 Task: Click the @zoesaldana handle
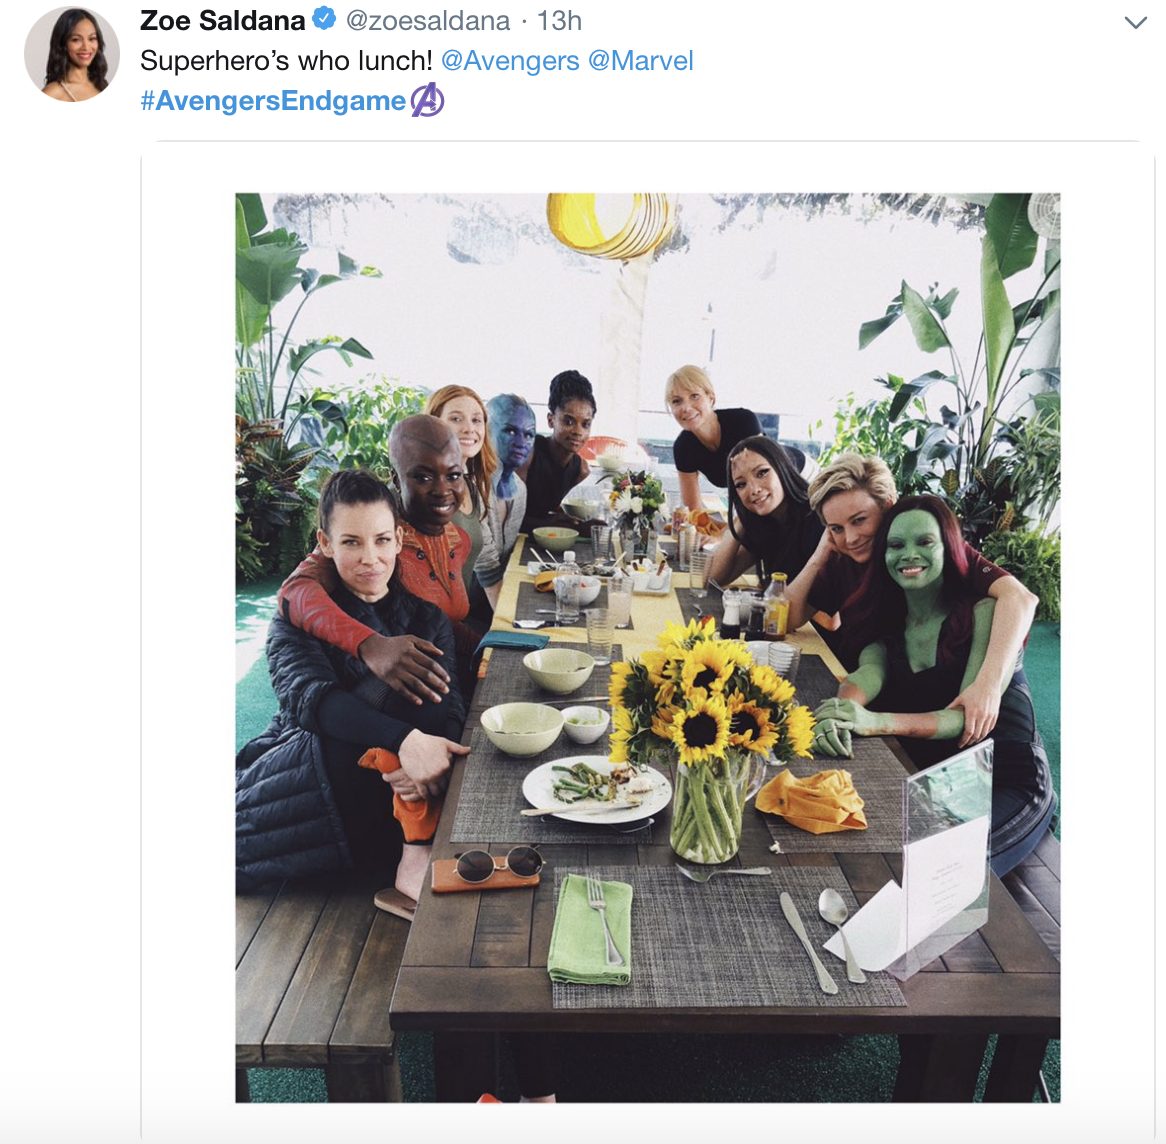[428, 20]
